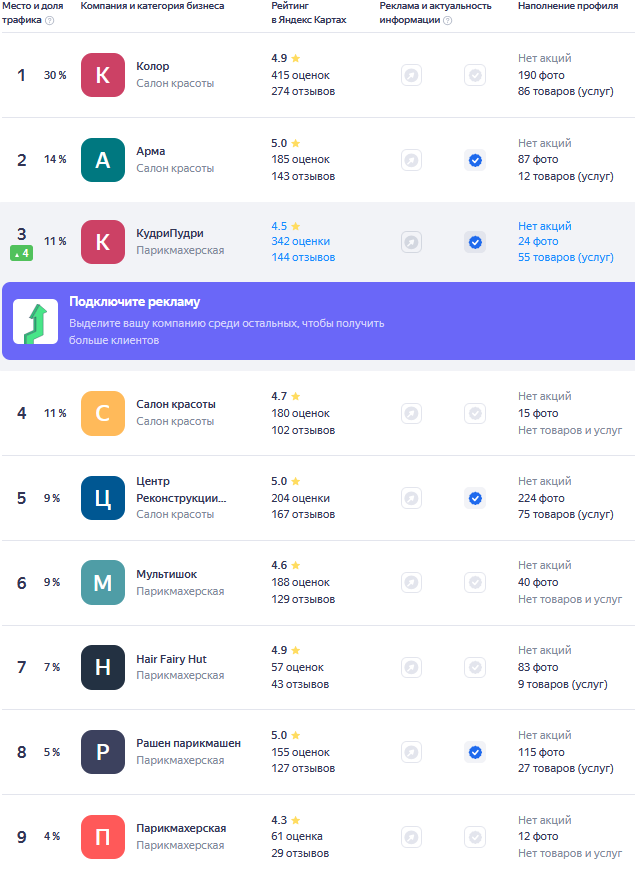
Task: Click the '86 товаров (услуг)' text
Action: pos(565,92)
